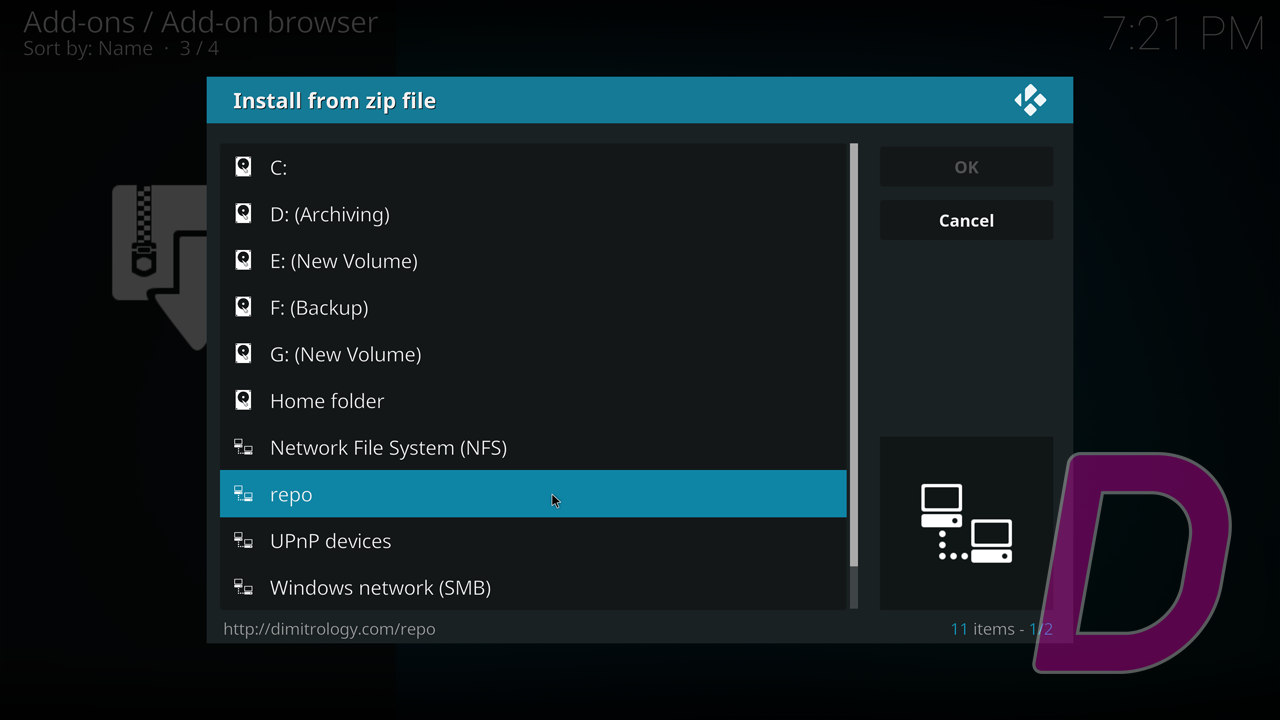The height and width of the screenshot is (720, 1280).
Task: Click the Windows network (SMB) icon
Action: 243,587
